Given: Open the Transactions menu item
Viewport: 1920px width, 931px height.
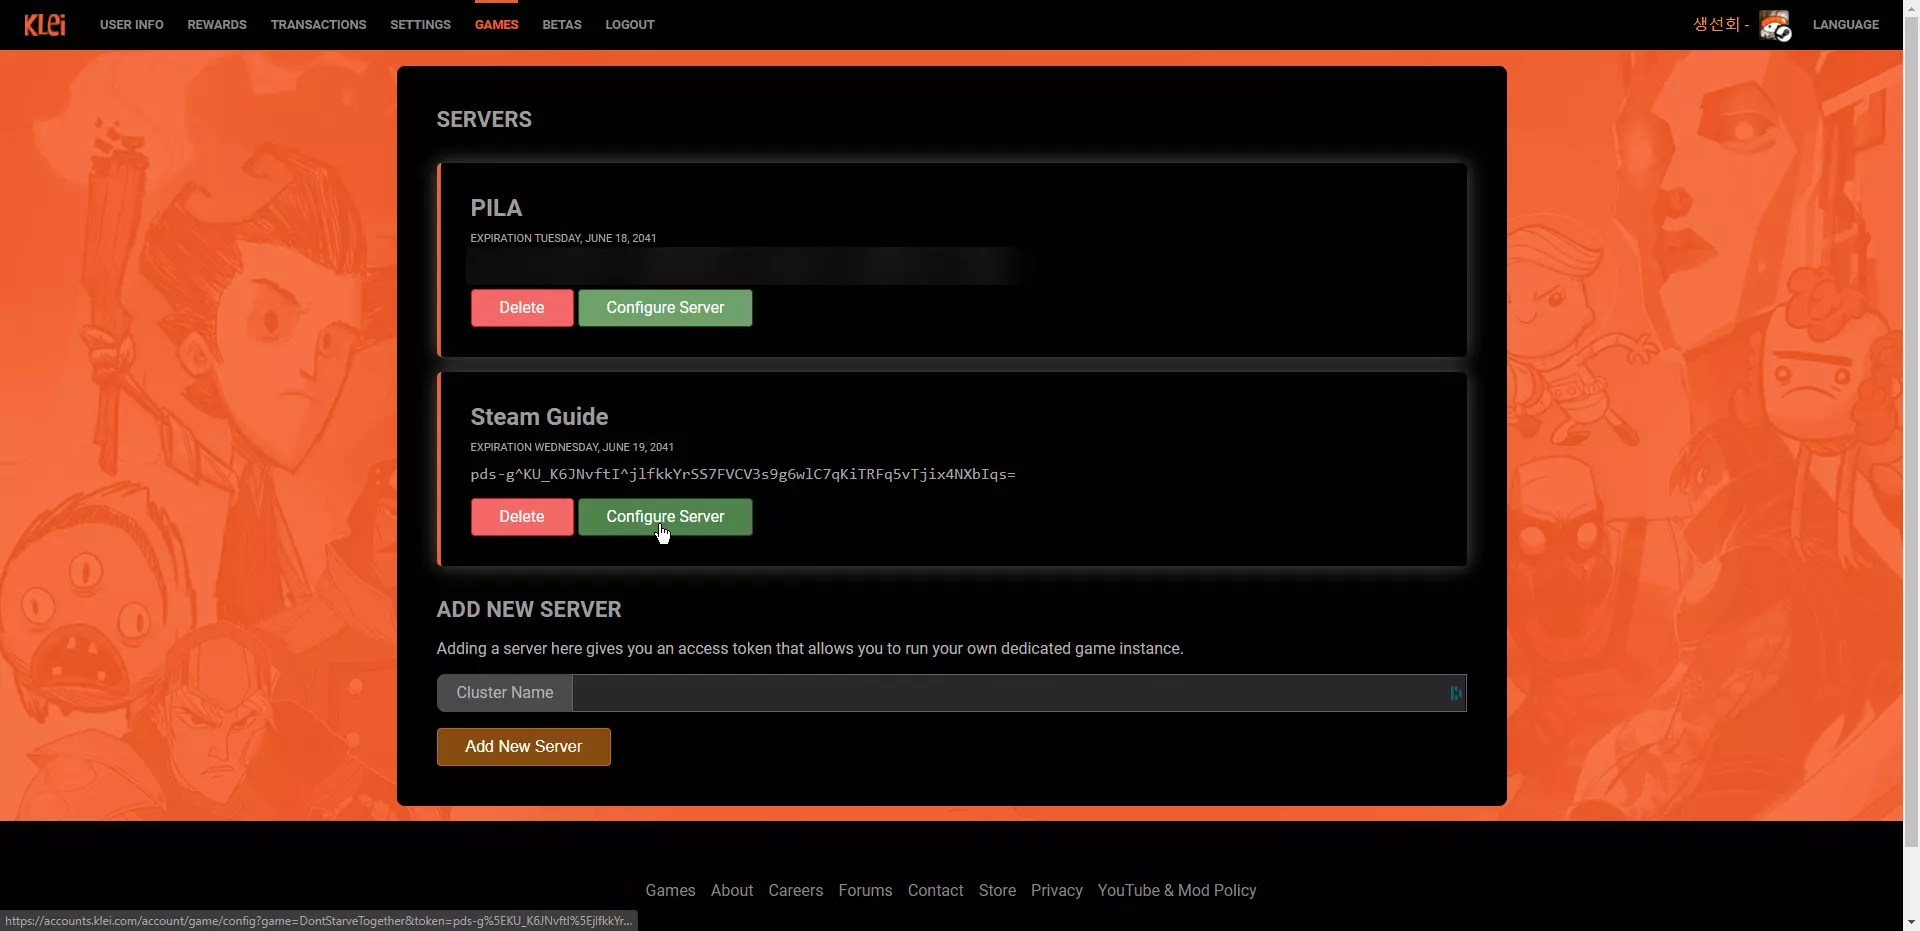Looking at the screenshot, I should (318, 25).
